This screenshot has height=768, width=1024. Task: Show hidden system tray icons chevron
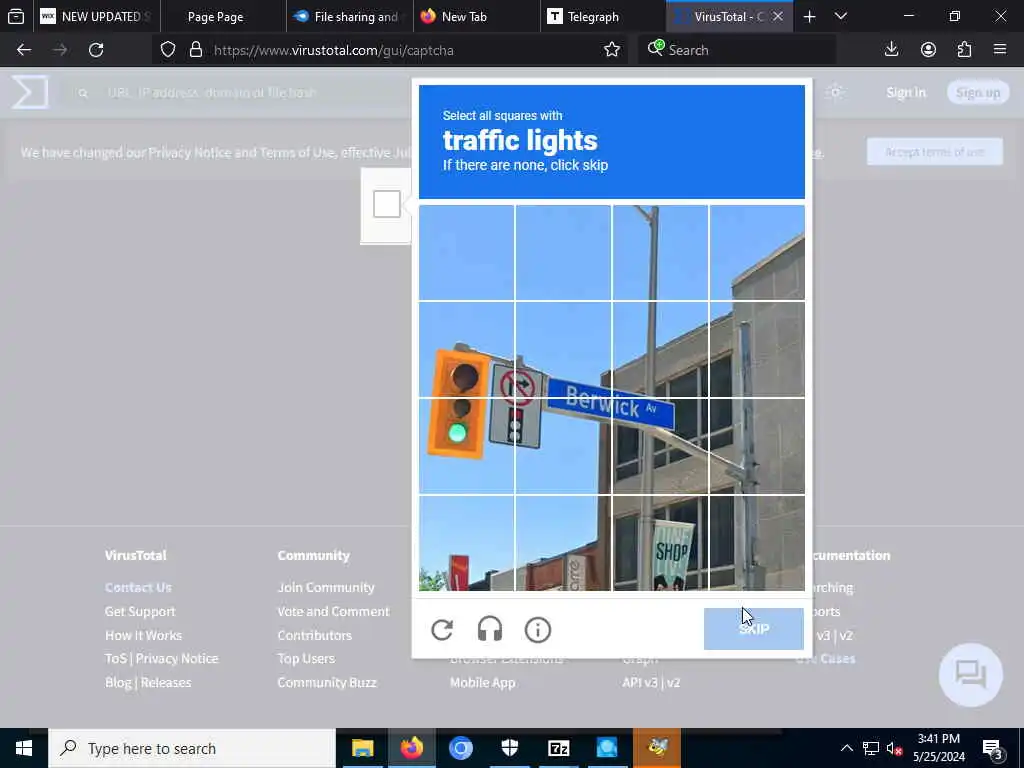(846, 748)
